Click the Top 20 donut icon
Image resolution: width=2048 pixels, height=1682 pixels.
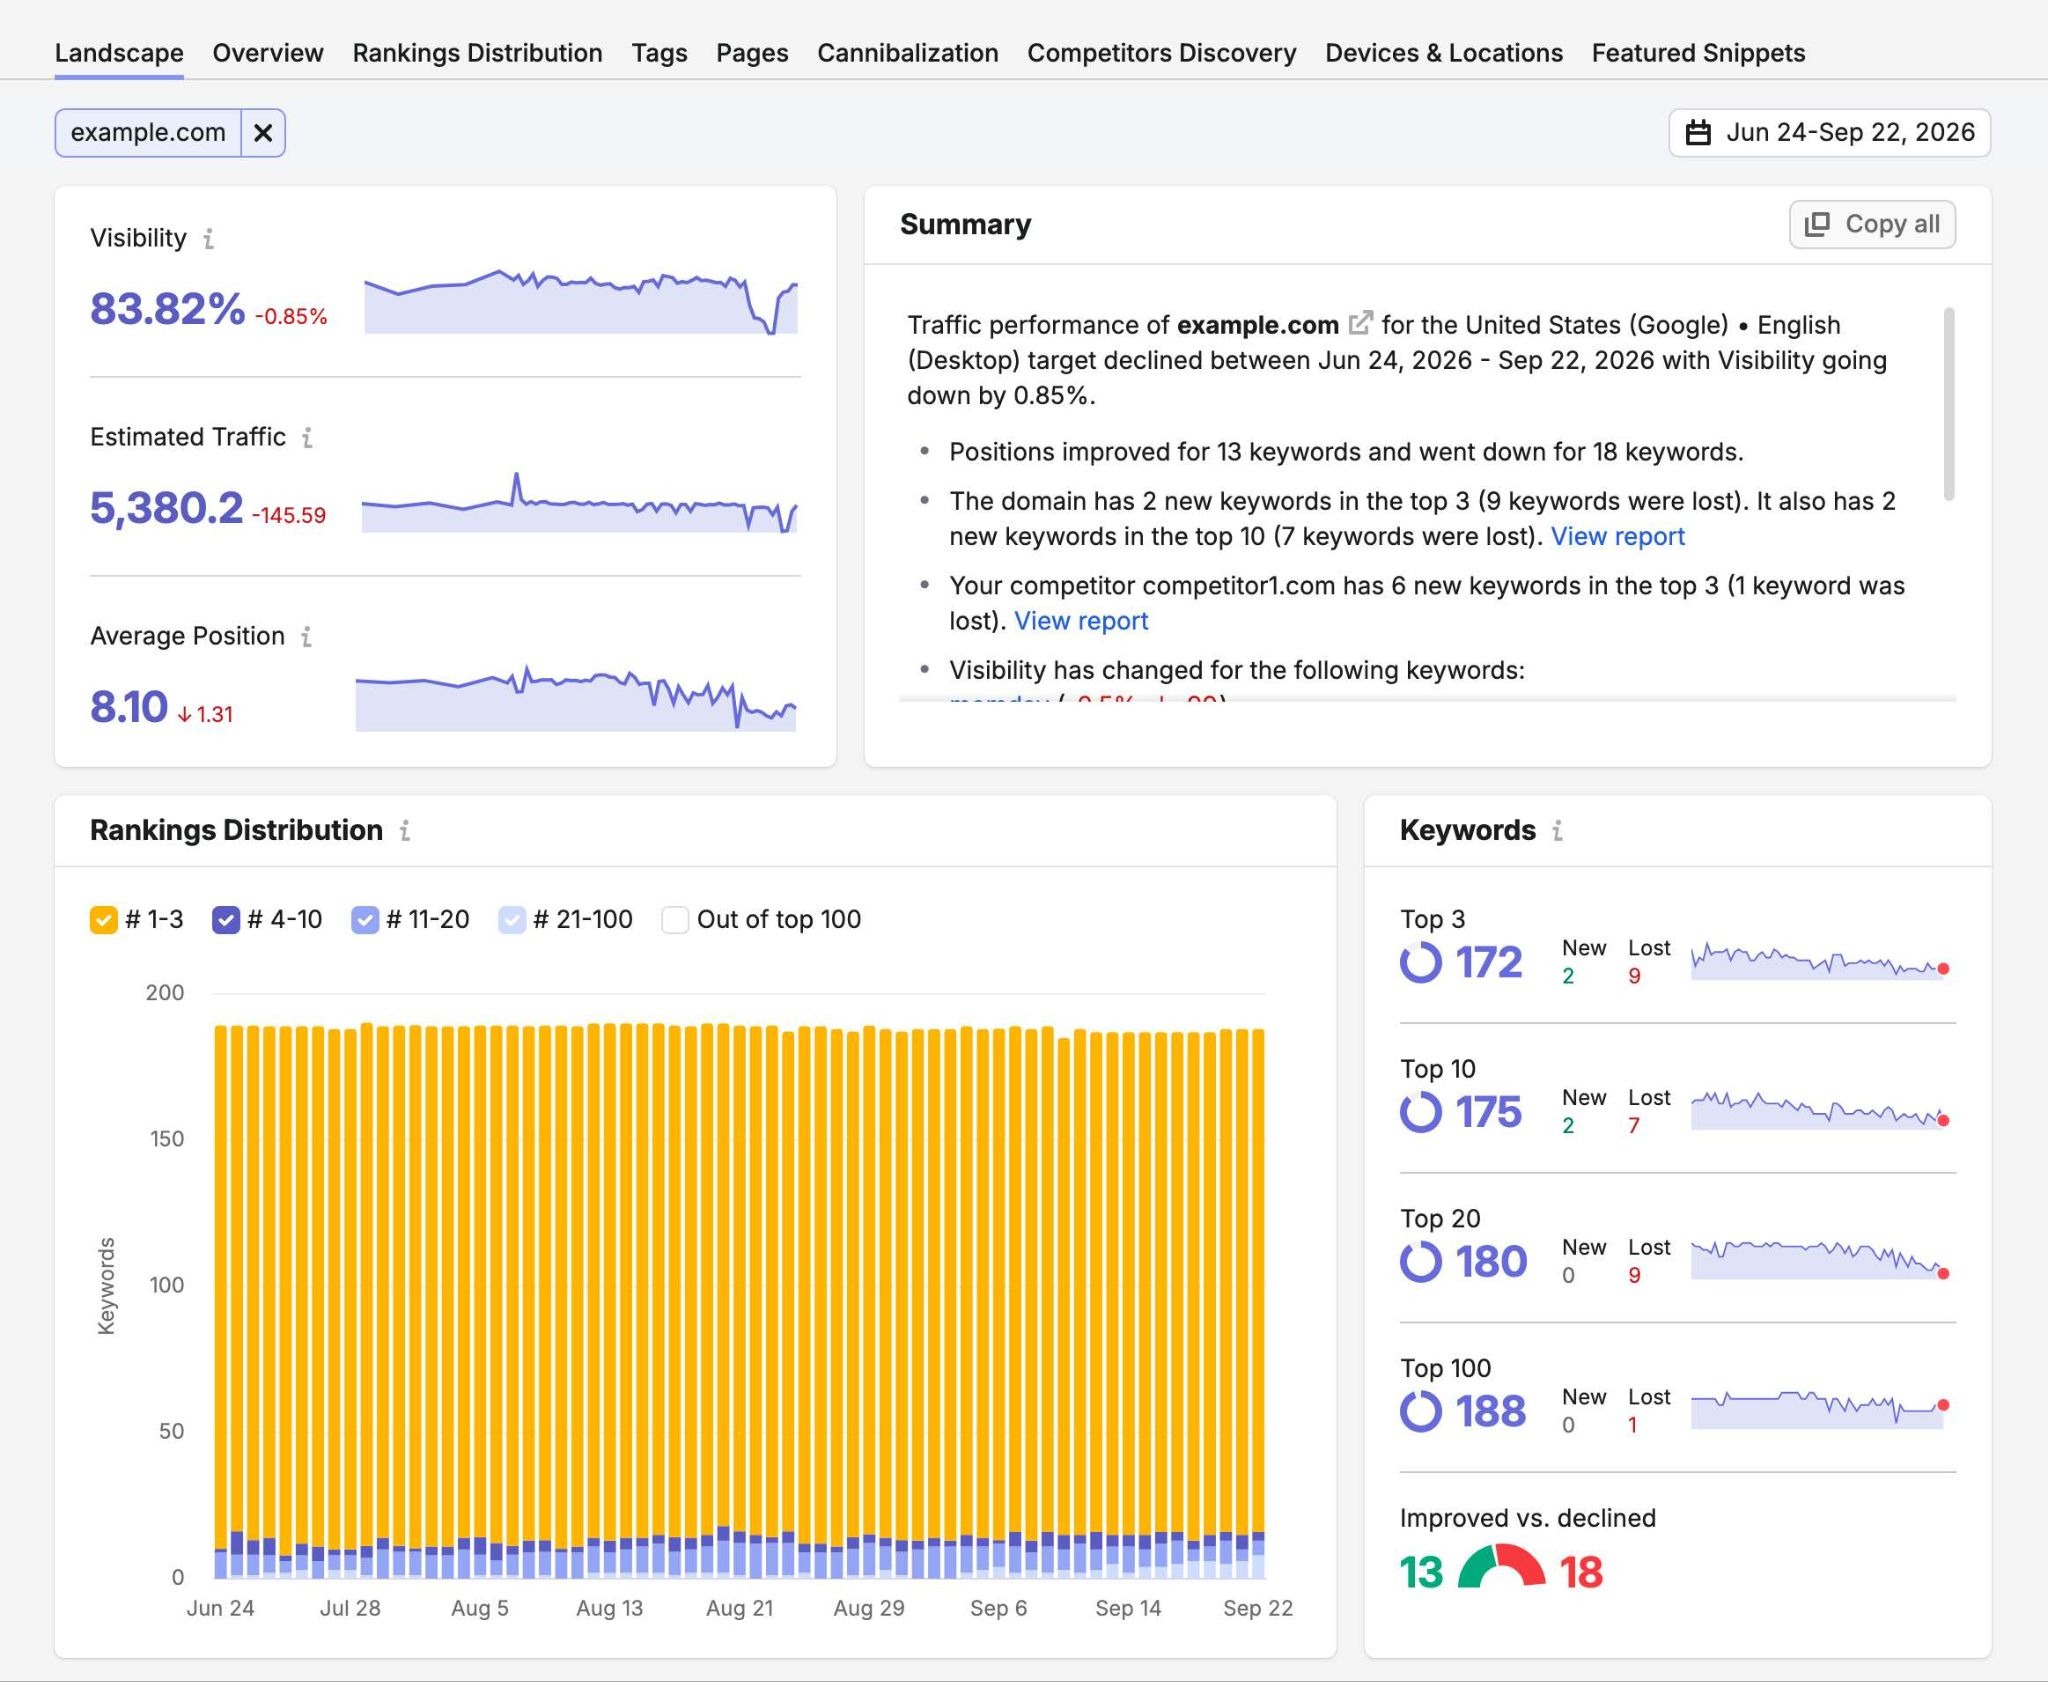tap(1421, 1262)
